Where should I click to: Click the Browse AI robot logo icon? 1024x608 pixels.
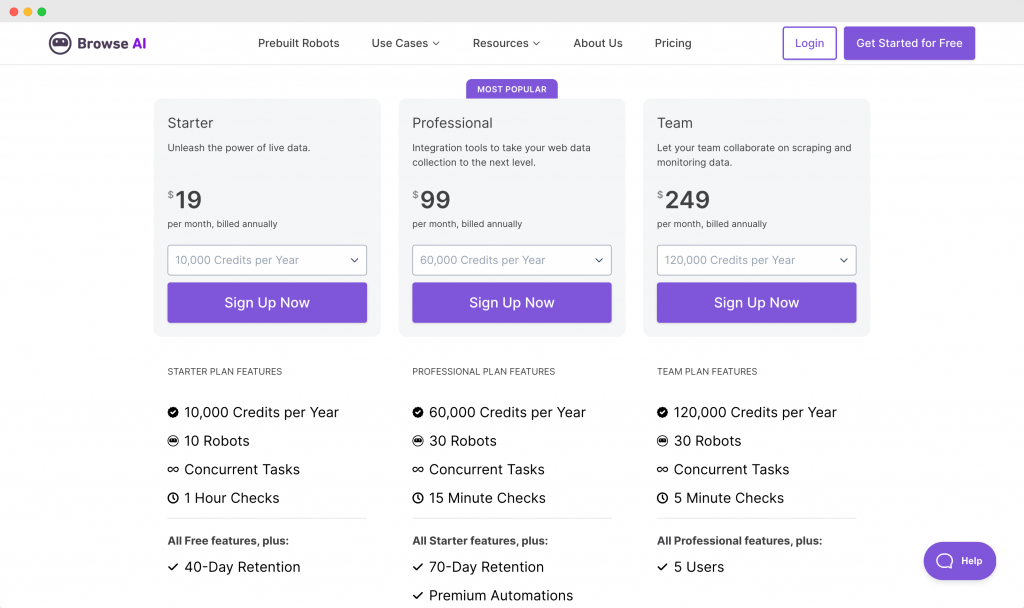pyautogui.click(x=60, y=43)
